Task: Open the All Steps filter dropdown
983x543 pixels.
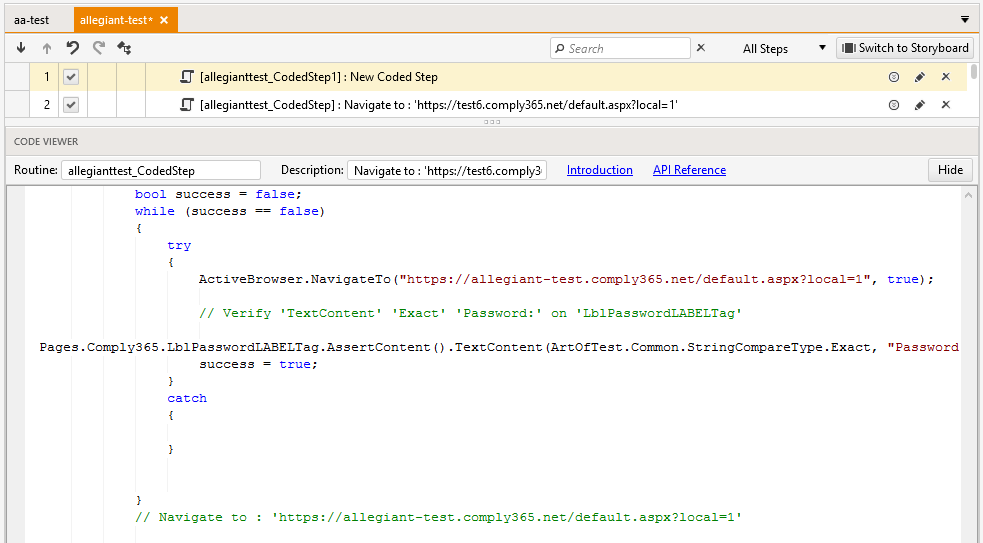Action: coord(784,48)
